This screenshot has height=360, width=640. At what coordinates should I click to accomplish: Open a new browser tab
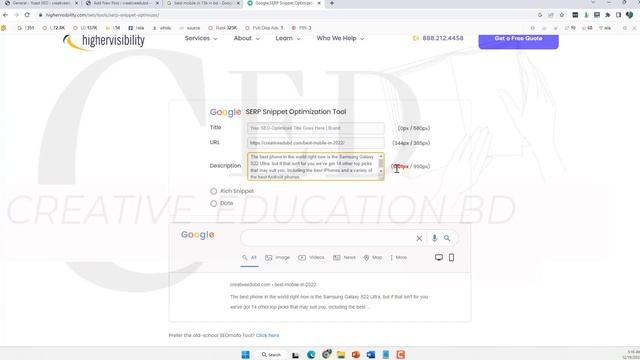pos(332,3)
